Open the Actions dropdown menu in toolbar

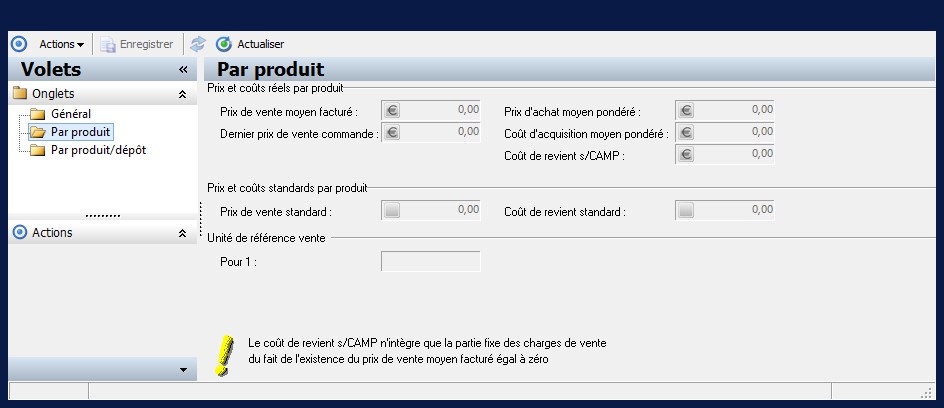(61, 44)
